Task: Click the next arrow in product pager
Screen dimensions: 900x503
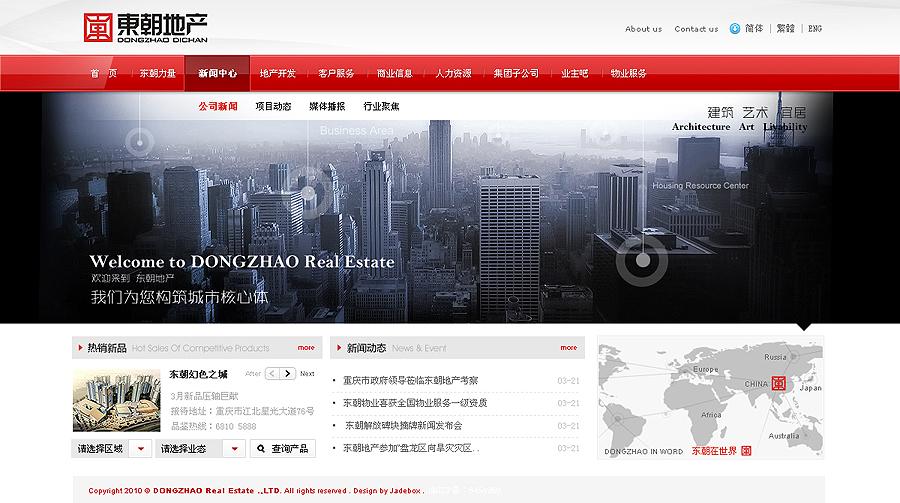Action: pos(288,373)
